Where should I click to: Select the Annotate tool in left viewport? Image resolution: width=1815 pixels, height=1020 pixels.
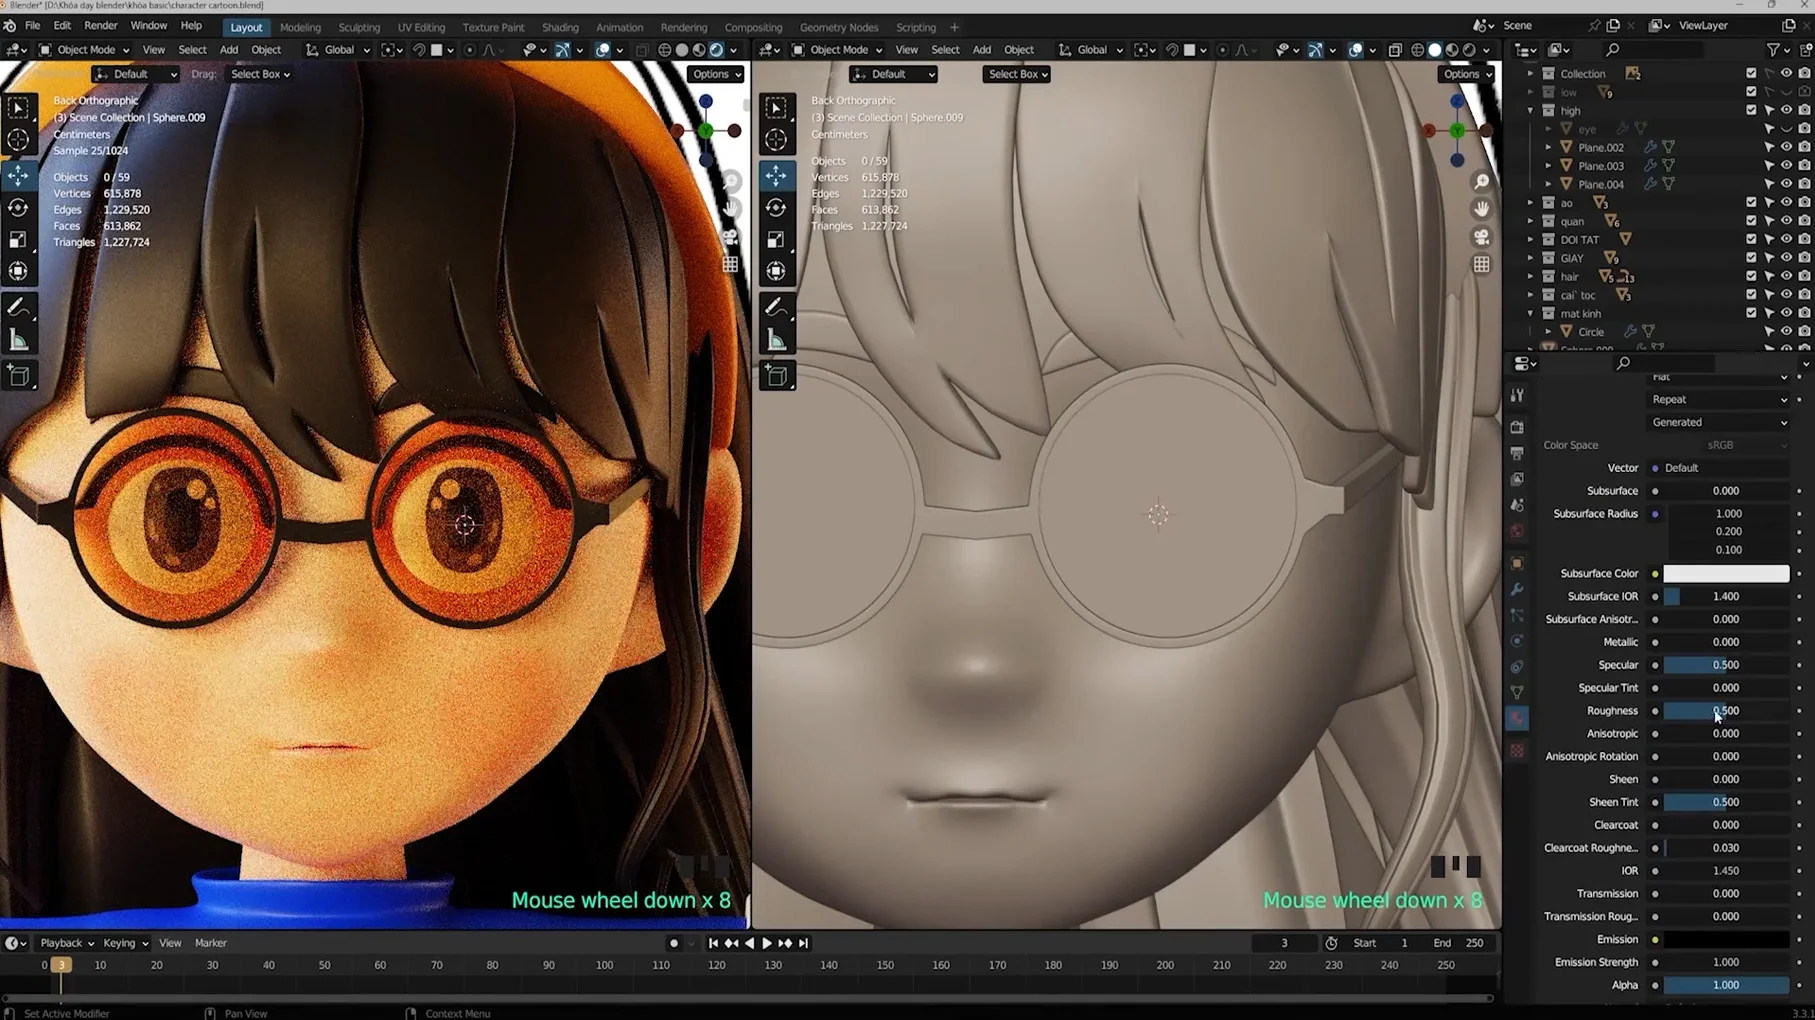pos(18,308)
